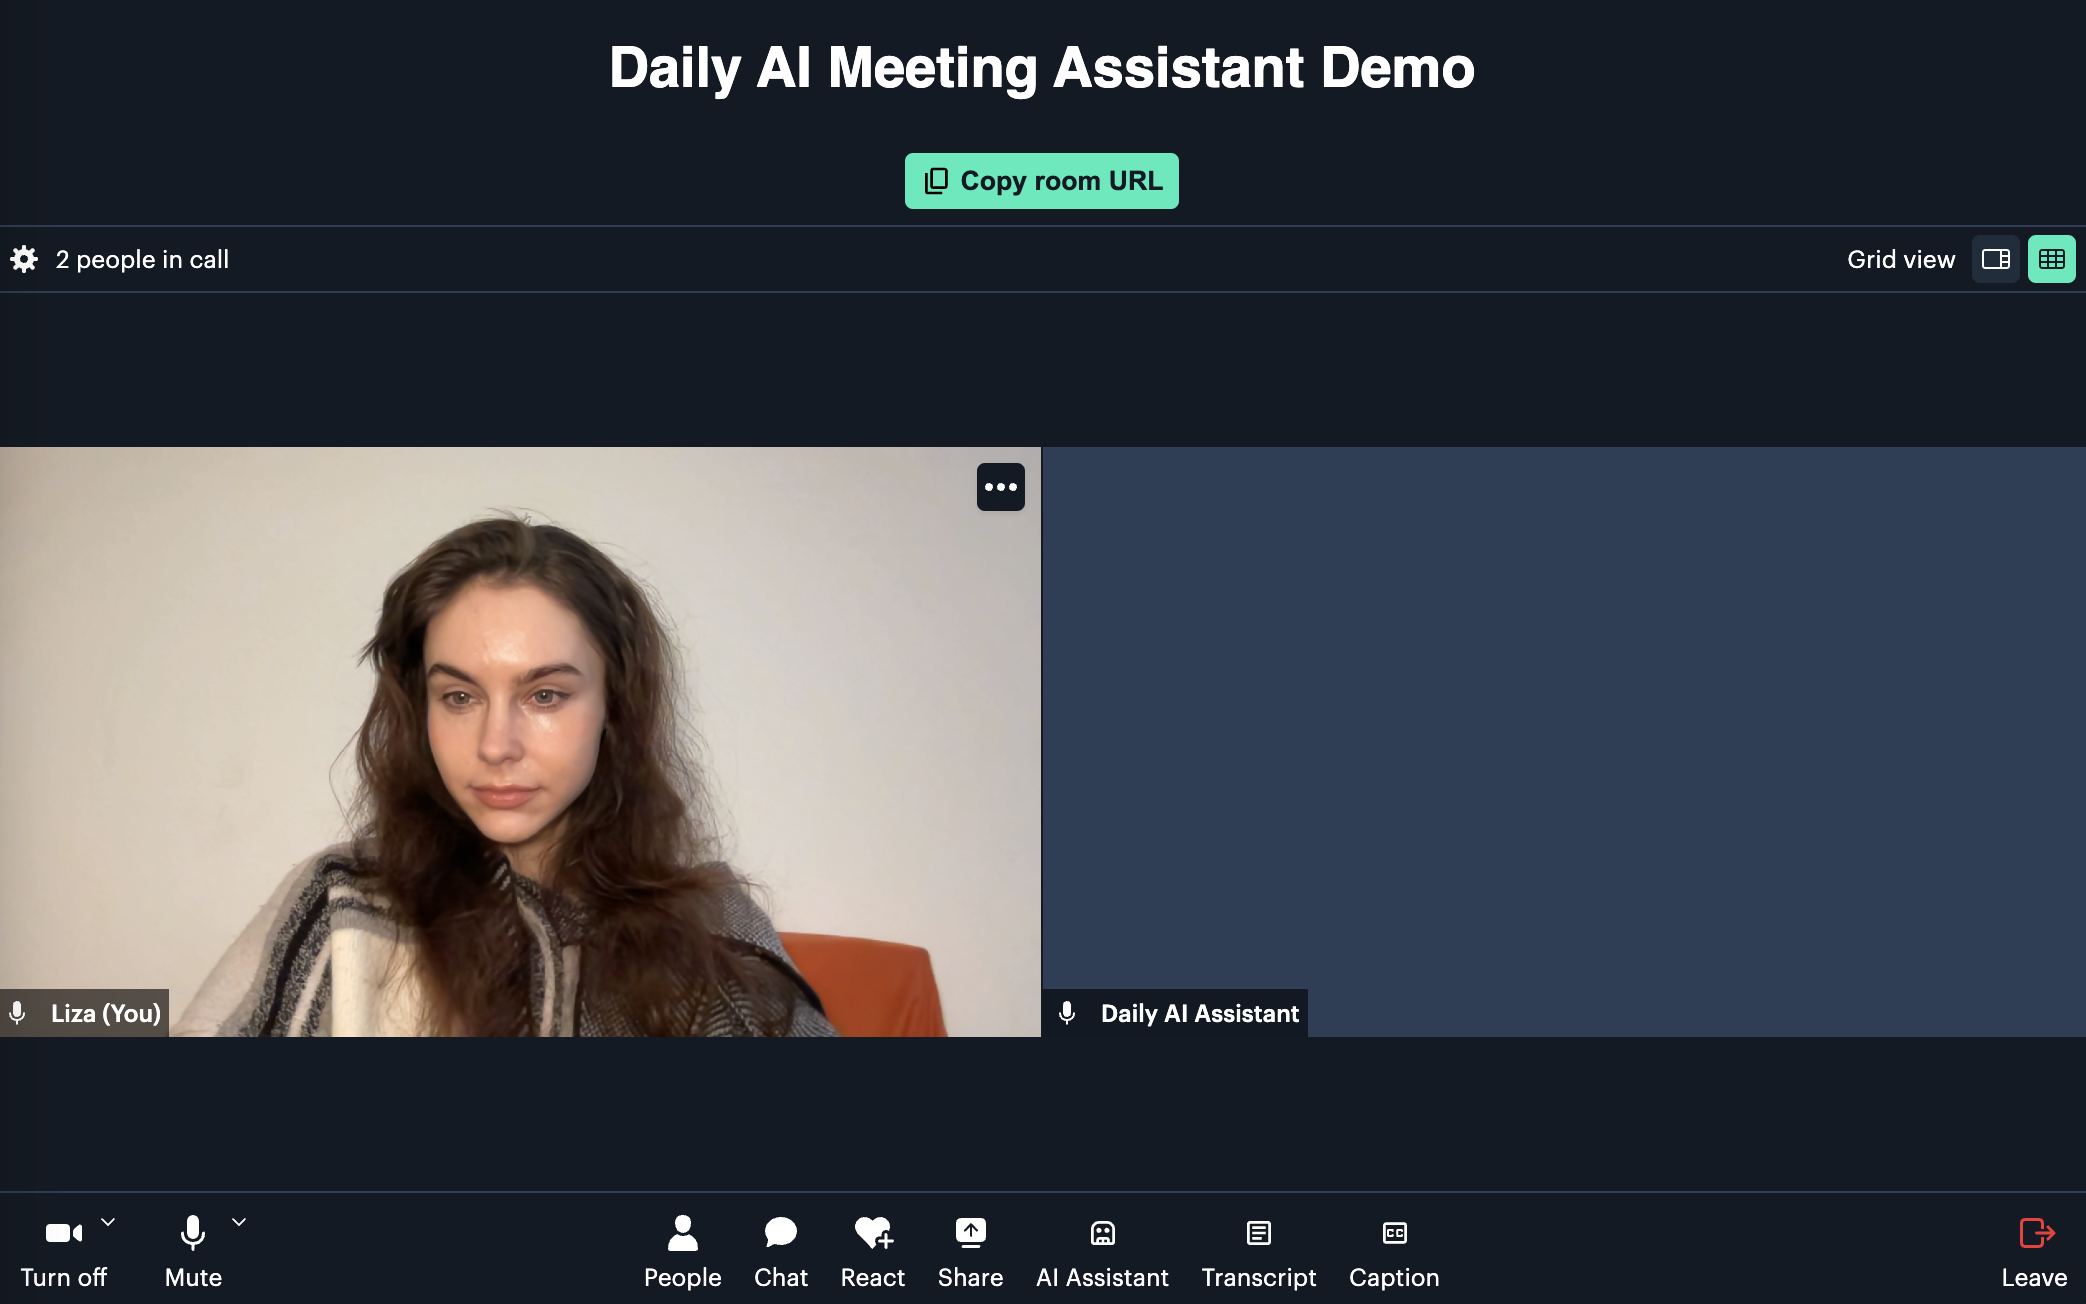Toggle the camera Turn off button
Image resolution: width=2086 pixels, height=1304 pixels.
(63, 1253)
